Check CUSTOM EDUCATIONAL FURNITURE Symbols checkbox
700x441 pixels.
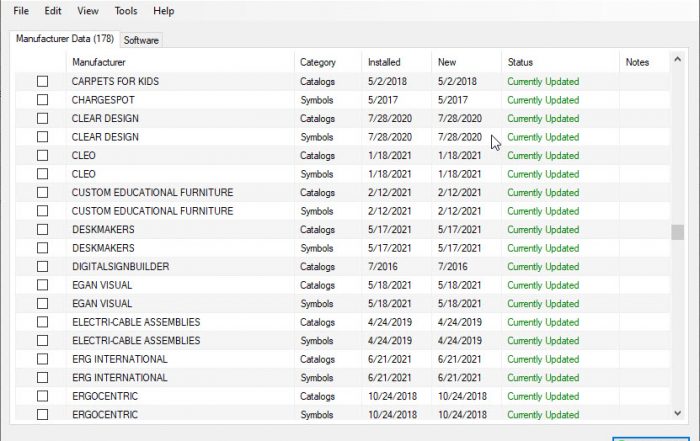[x=42, y=211]
